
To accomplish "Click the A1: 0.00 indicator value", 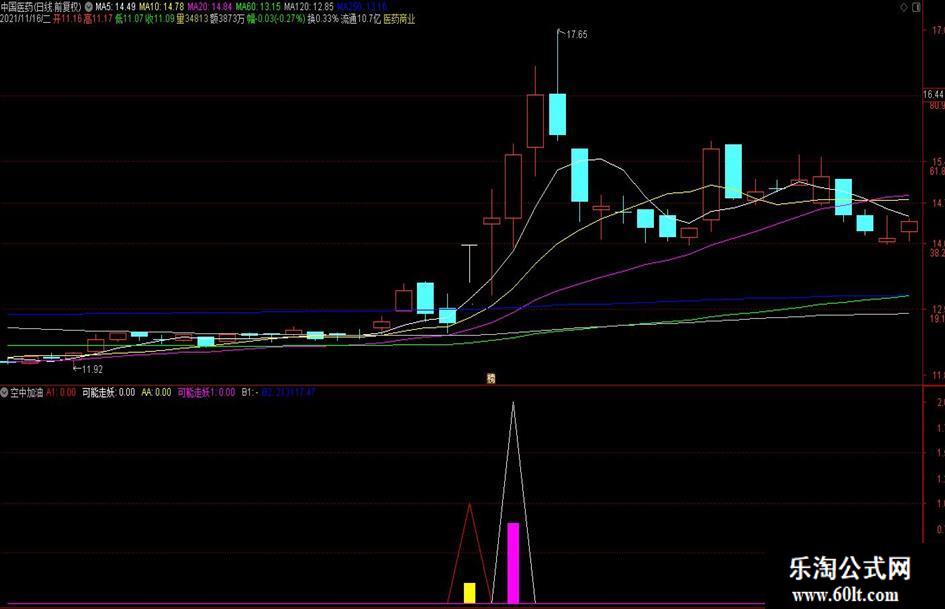I will (61, 393).
